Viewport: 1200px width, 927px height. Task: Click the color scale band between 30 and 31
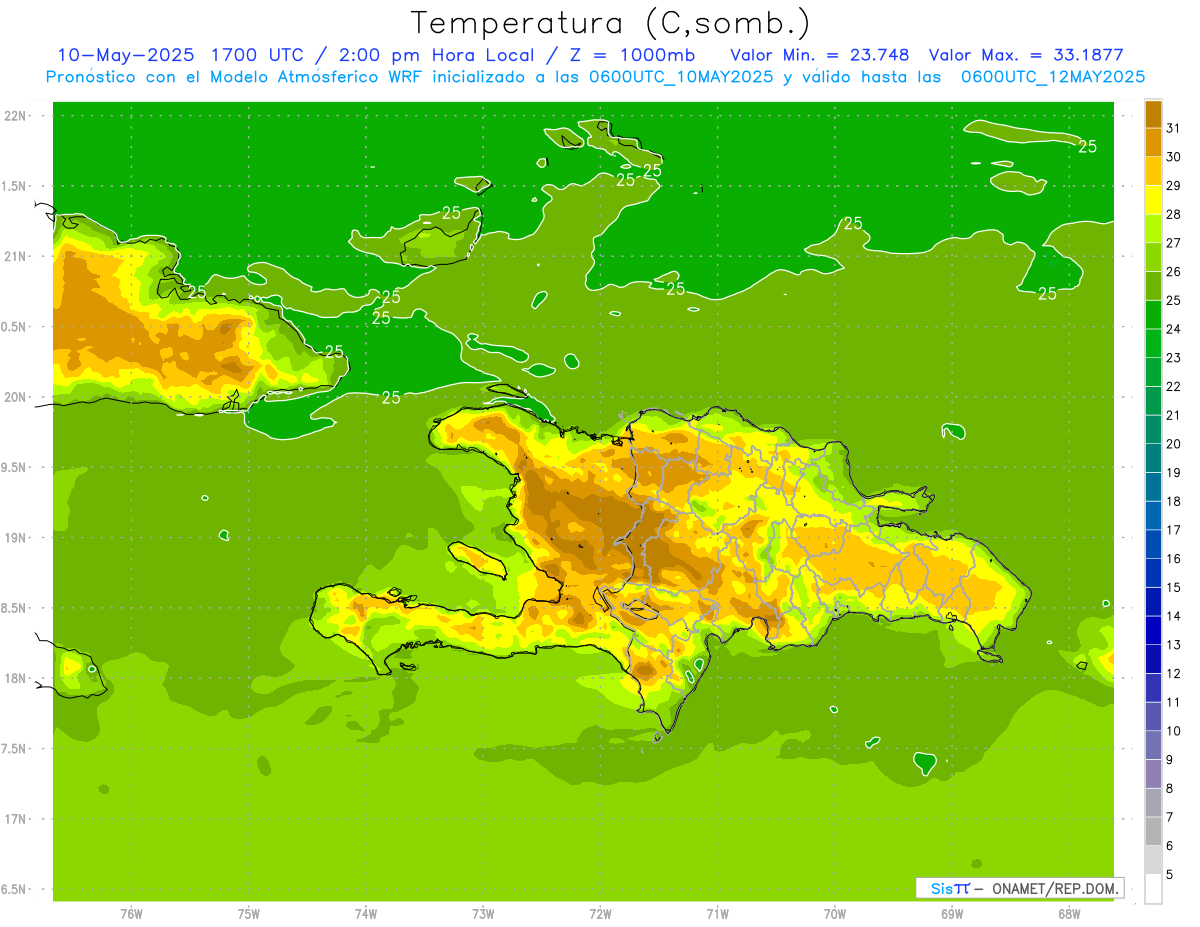[1153, 142]
